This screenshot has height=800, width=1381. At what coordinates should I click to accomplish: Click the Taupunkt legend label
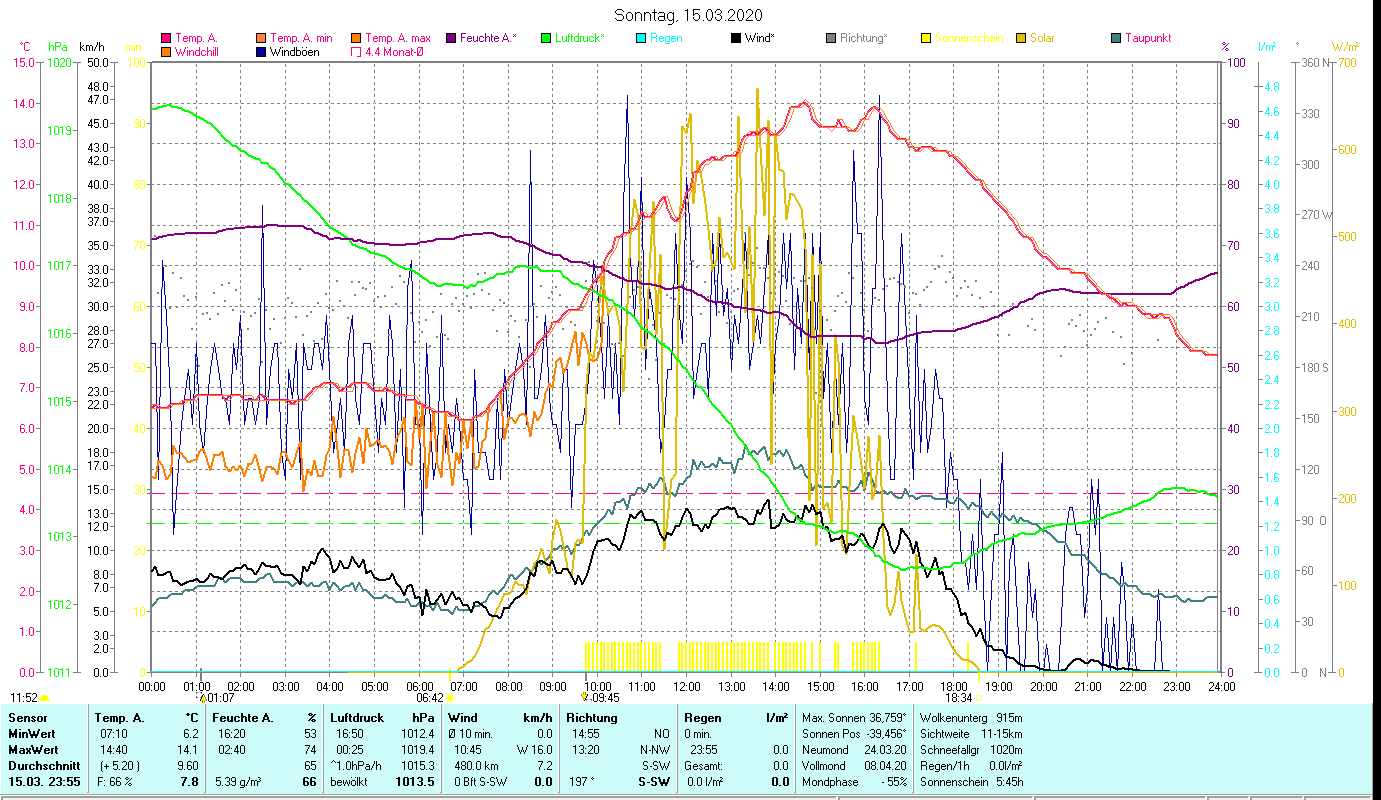pyautogui.click(x=1147, y=38)
